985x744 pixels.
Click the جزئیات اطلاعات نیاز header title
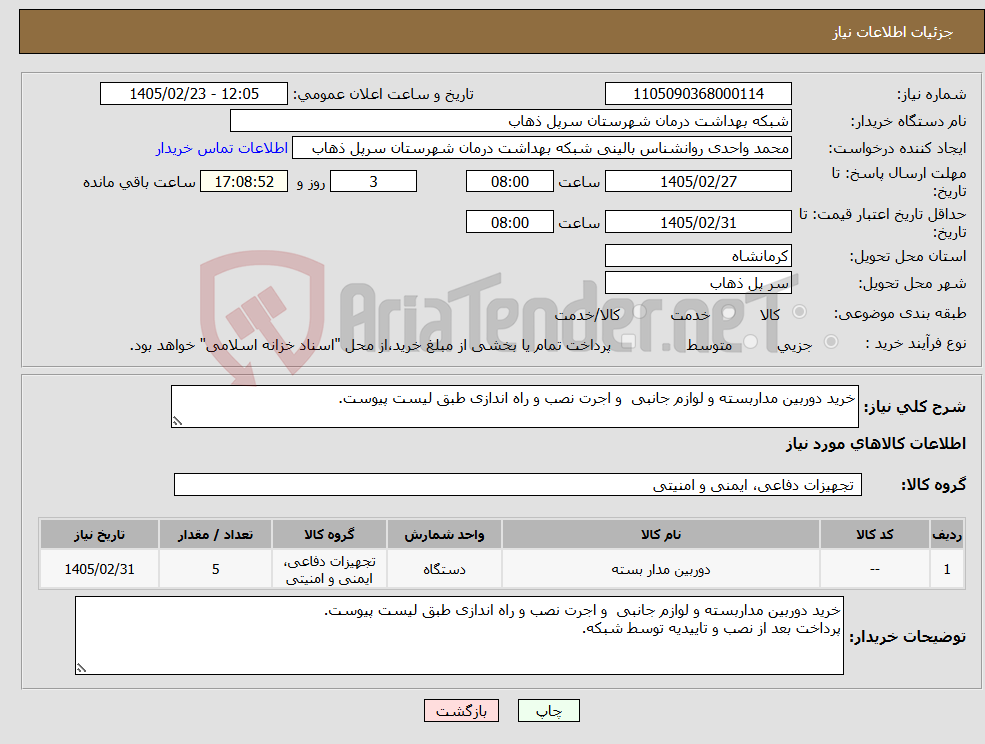tap(892, 32)
